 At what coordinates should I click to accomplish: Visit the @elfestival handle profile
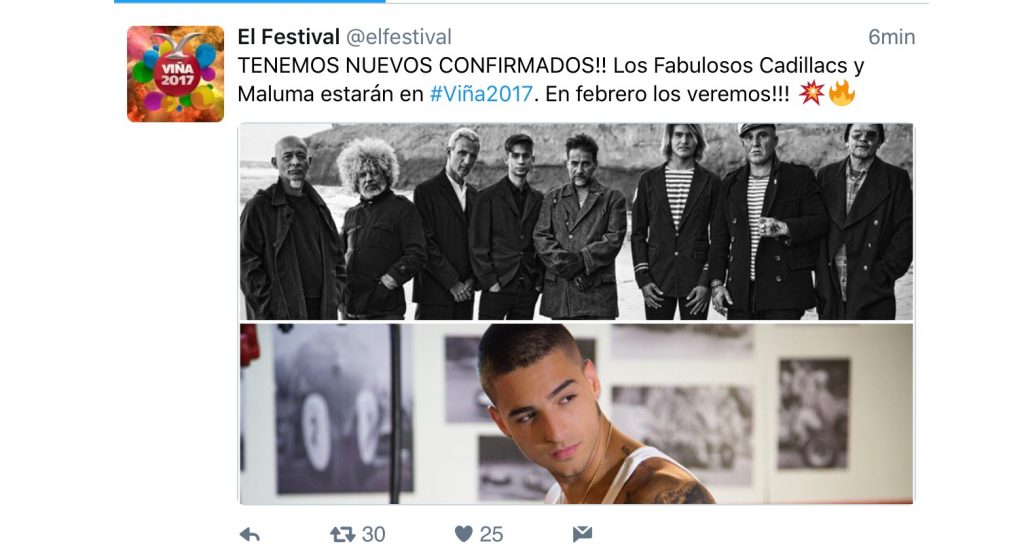[398, 37]
